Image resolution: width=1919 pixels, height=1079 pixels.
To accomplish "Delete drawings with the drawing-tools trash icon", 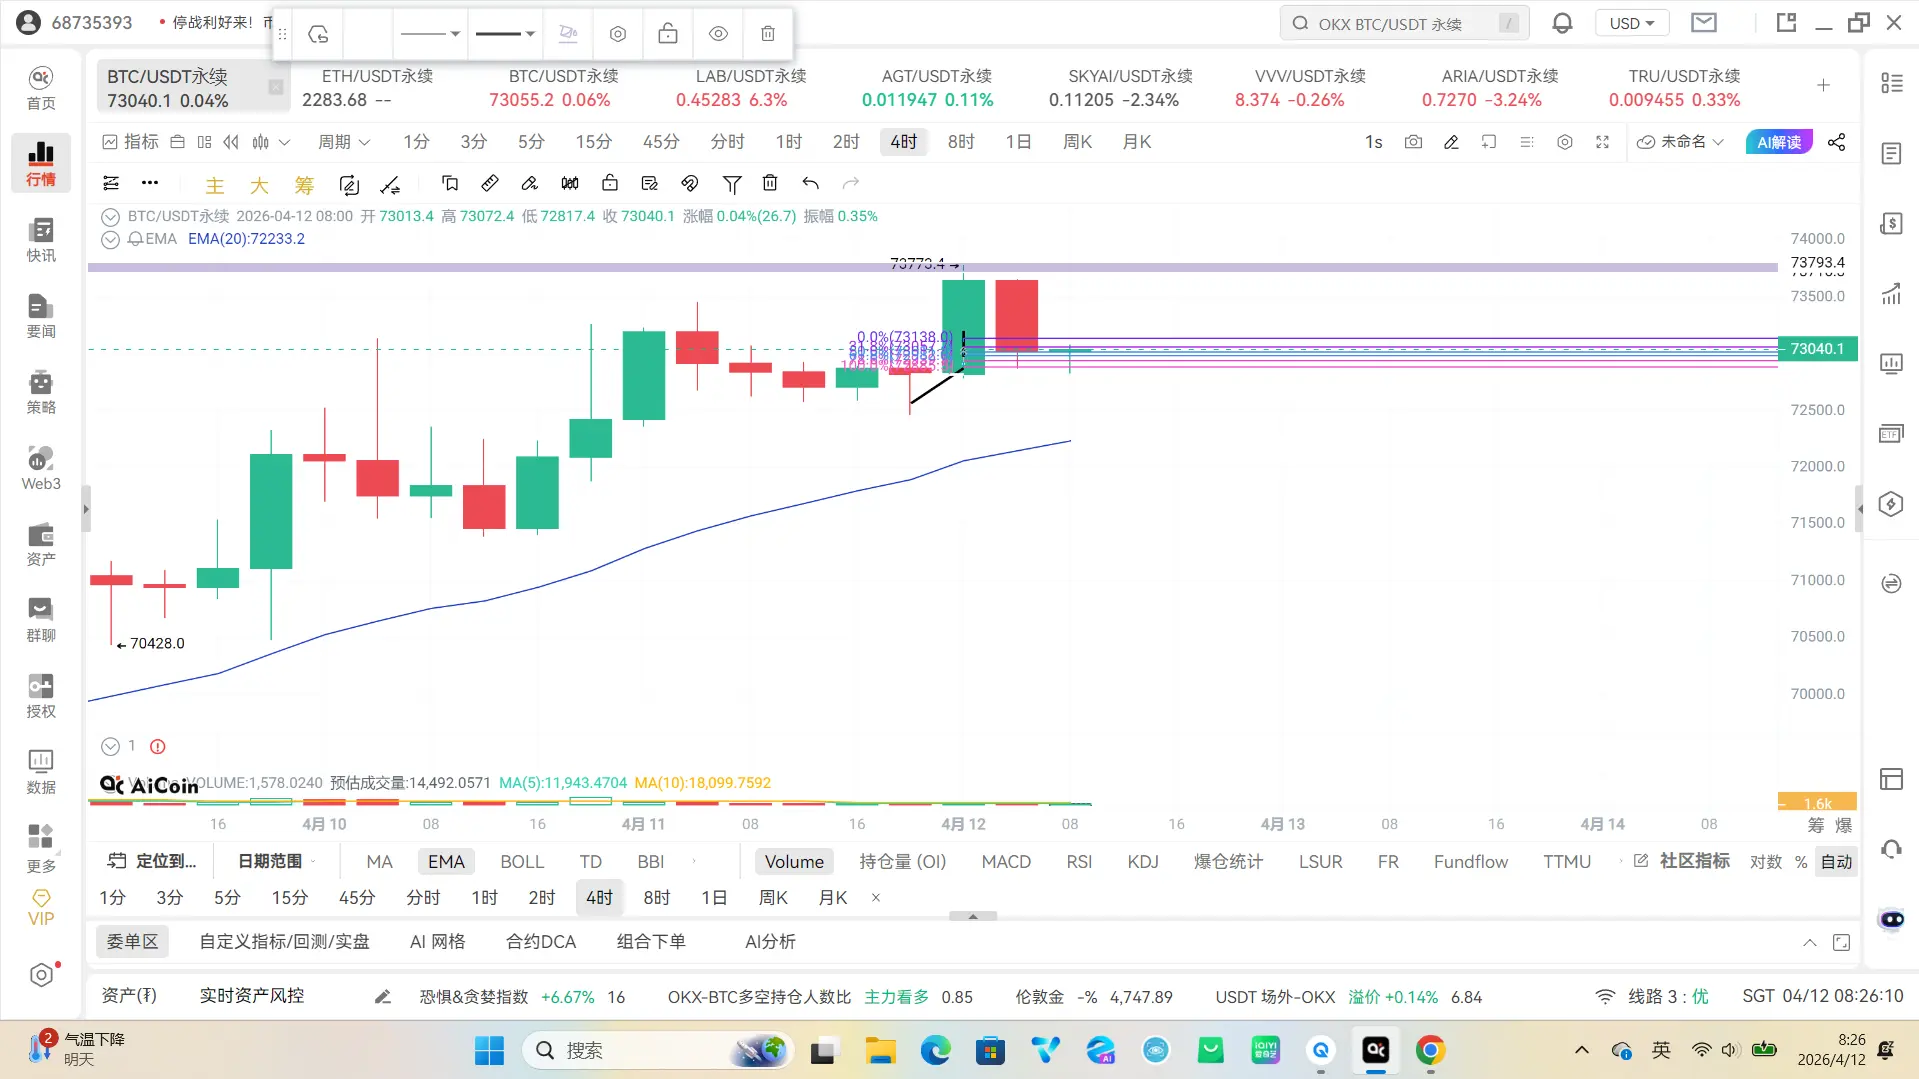I will click(770, 183).
